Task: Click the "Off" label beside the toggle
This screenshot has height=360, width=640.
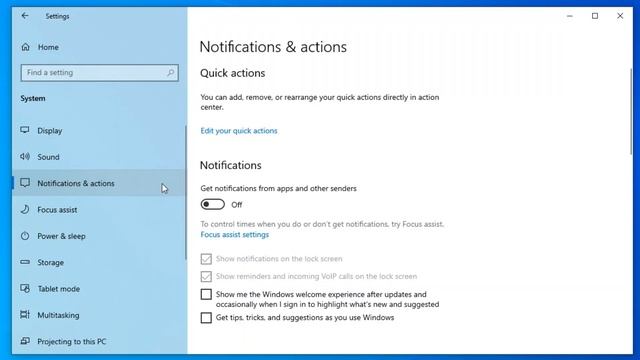Action: point(237,205)
